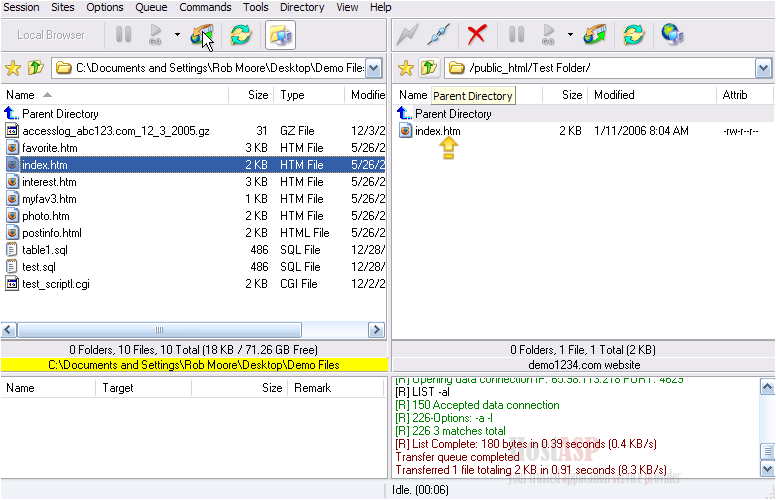Click local path input field
Image resolution: width=776 pixels, height=500 pixels.
coord(209,68)
